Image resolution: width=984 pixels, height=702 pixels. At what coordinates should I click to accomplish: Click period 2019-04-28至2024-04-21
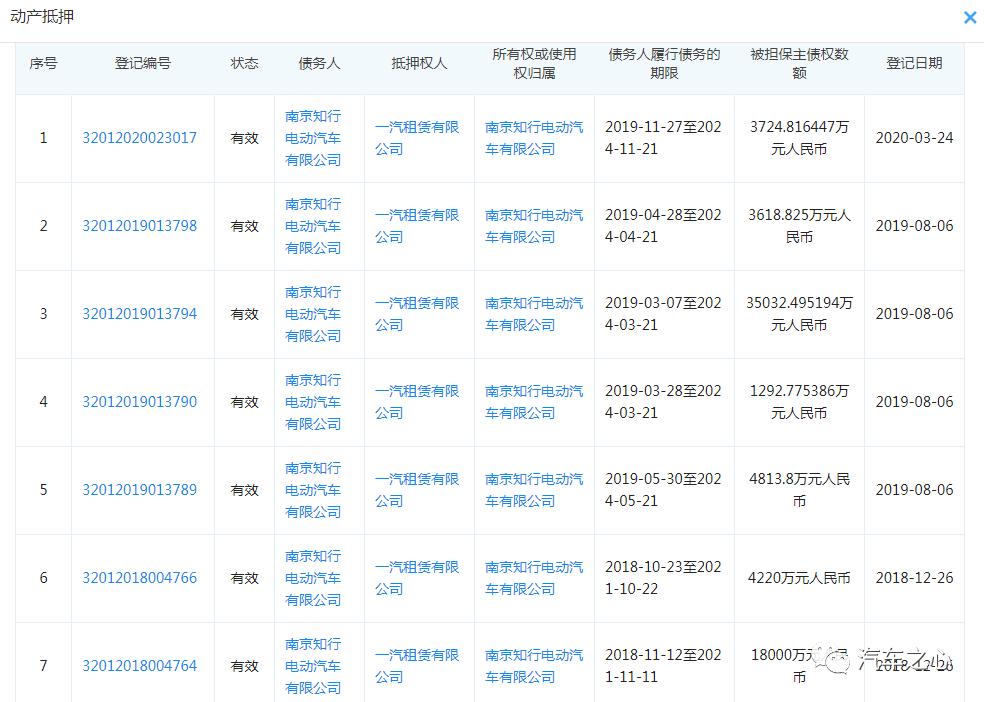pos(663,226)
